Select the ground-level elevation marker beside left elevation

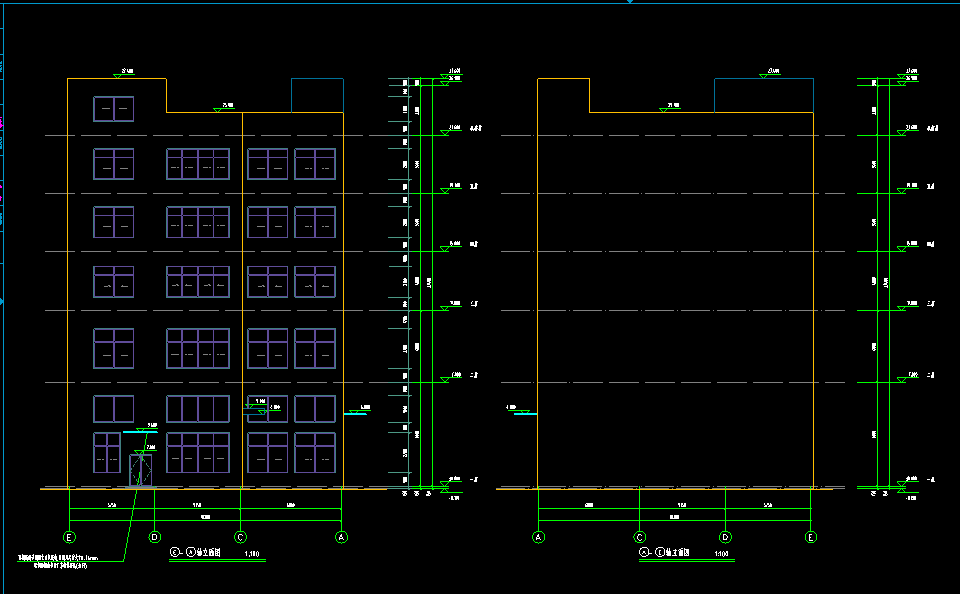point(444,485)
